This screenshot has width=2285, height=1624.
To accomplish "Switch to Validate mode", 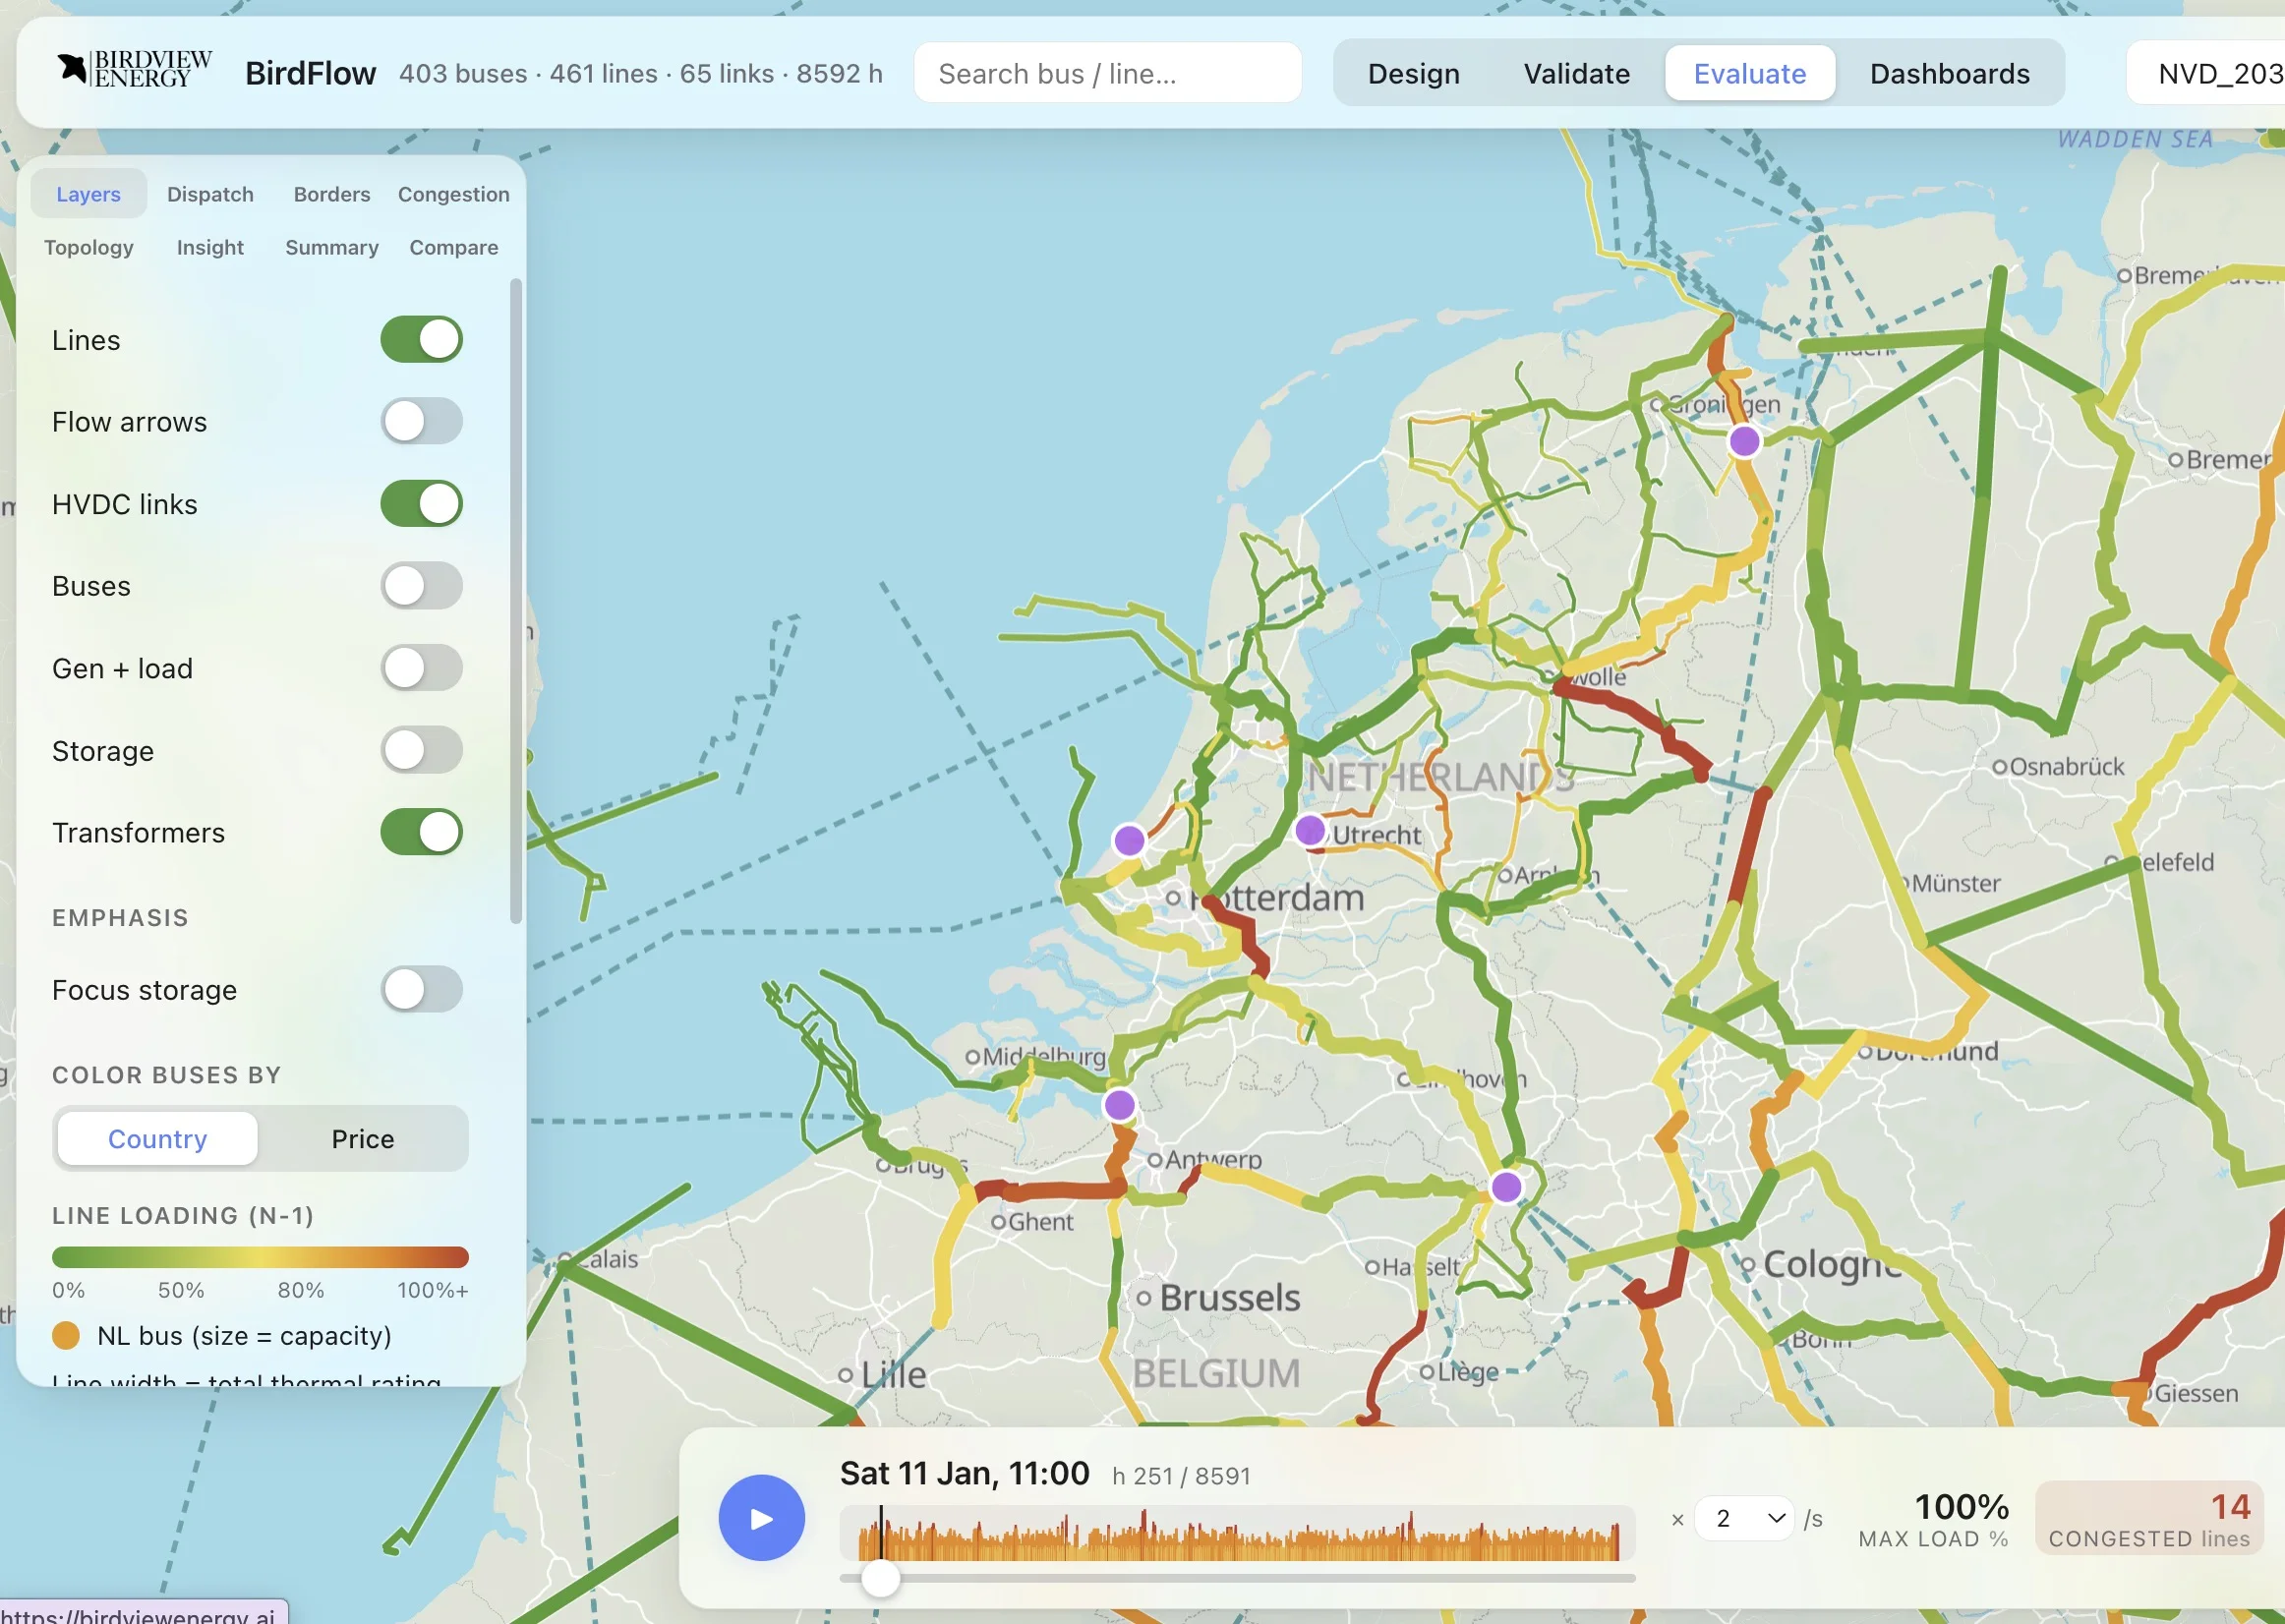I will [x=1576, y=73].
